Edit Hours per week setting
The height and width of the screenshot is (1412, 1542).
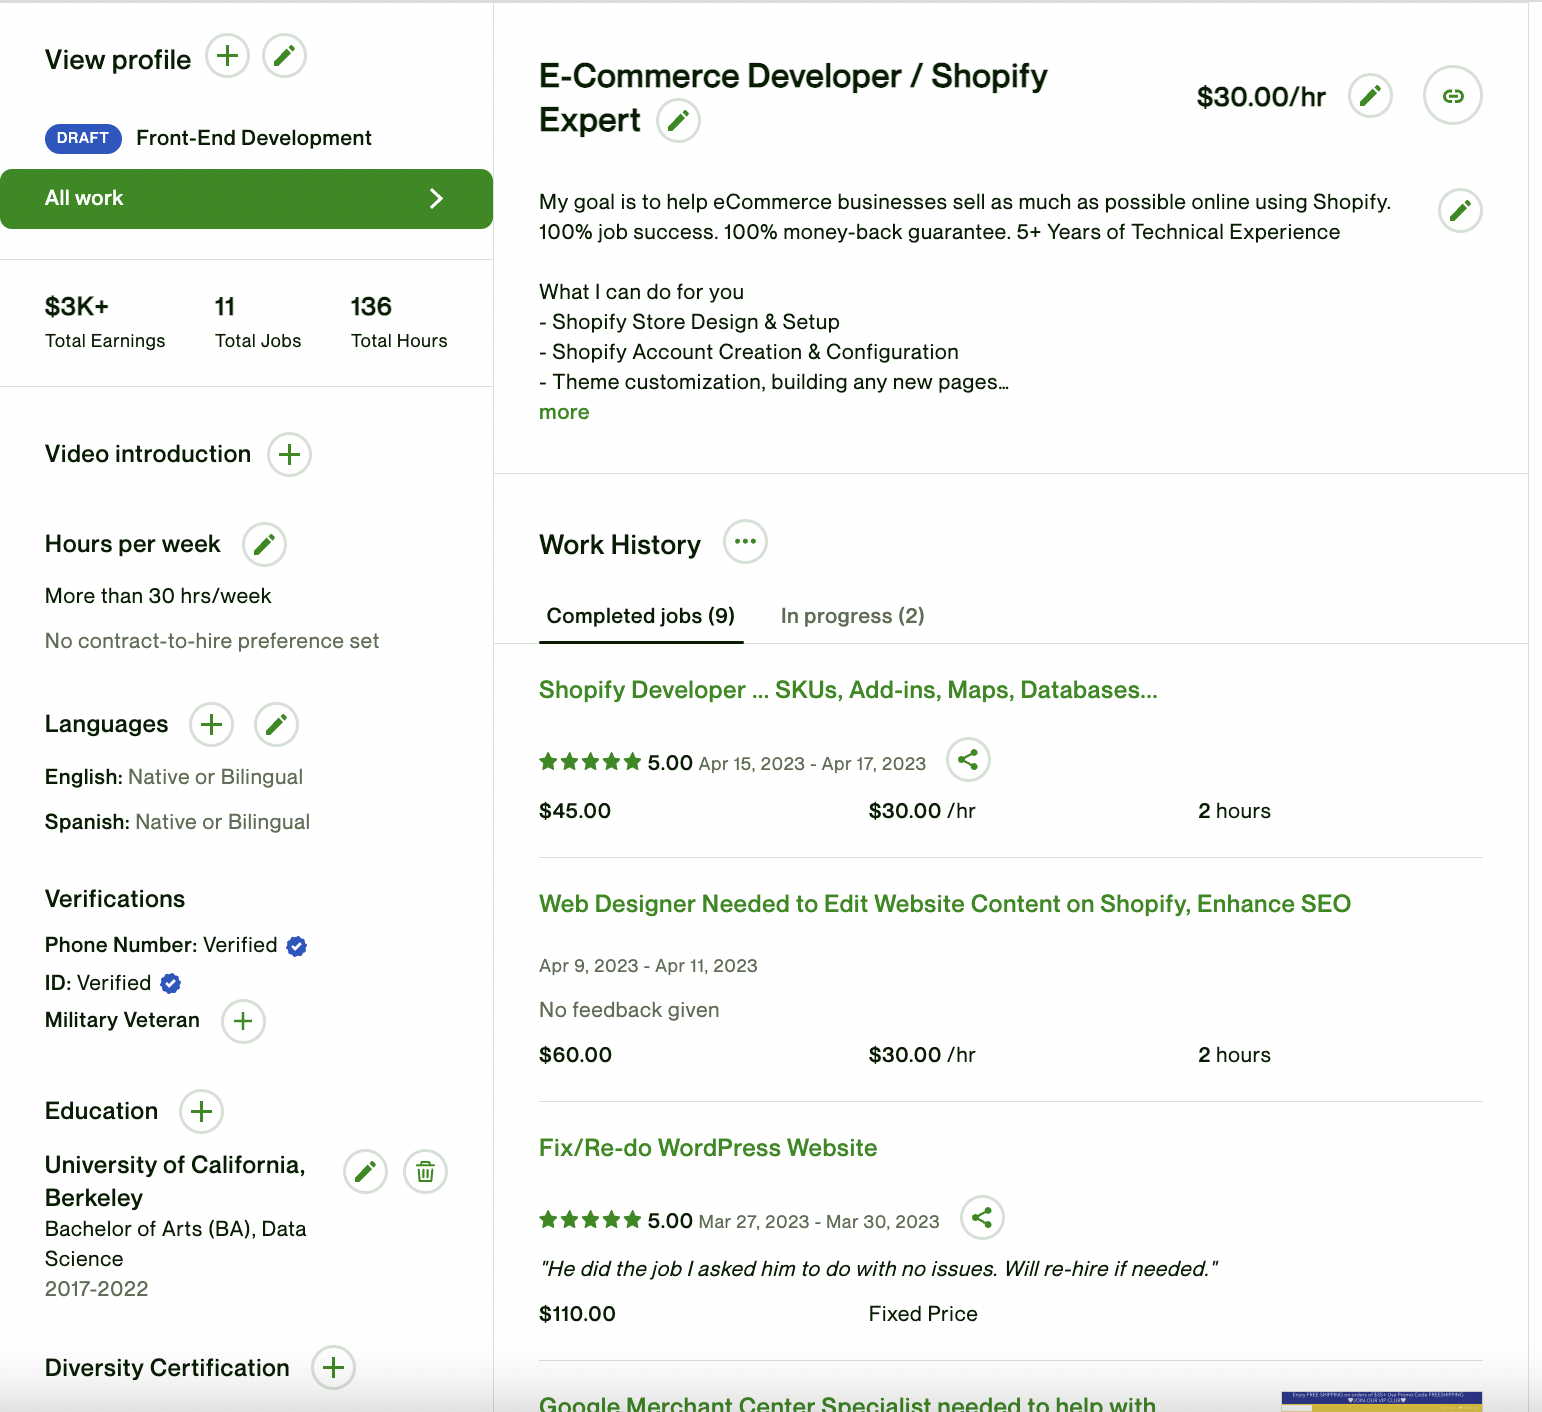click(x=264, y=545)
